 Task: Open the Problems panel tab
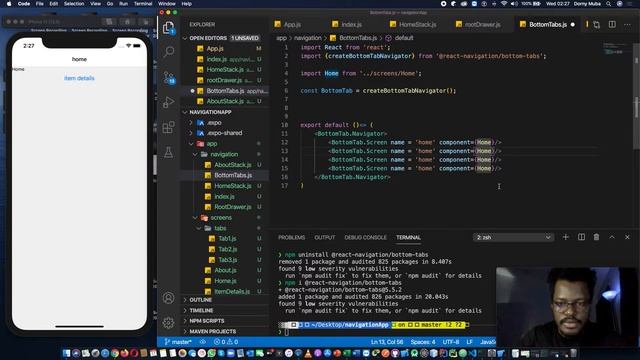click(291, 238)
